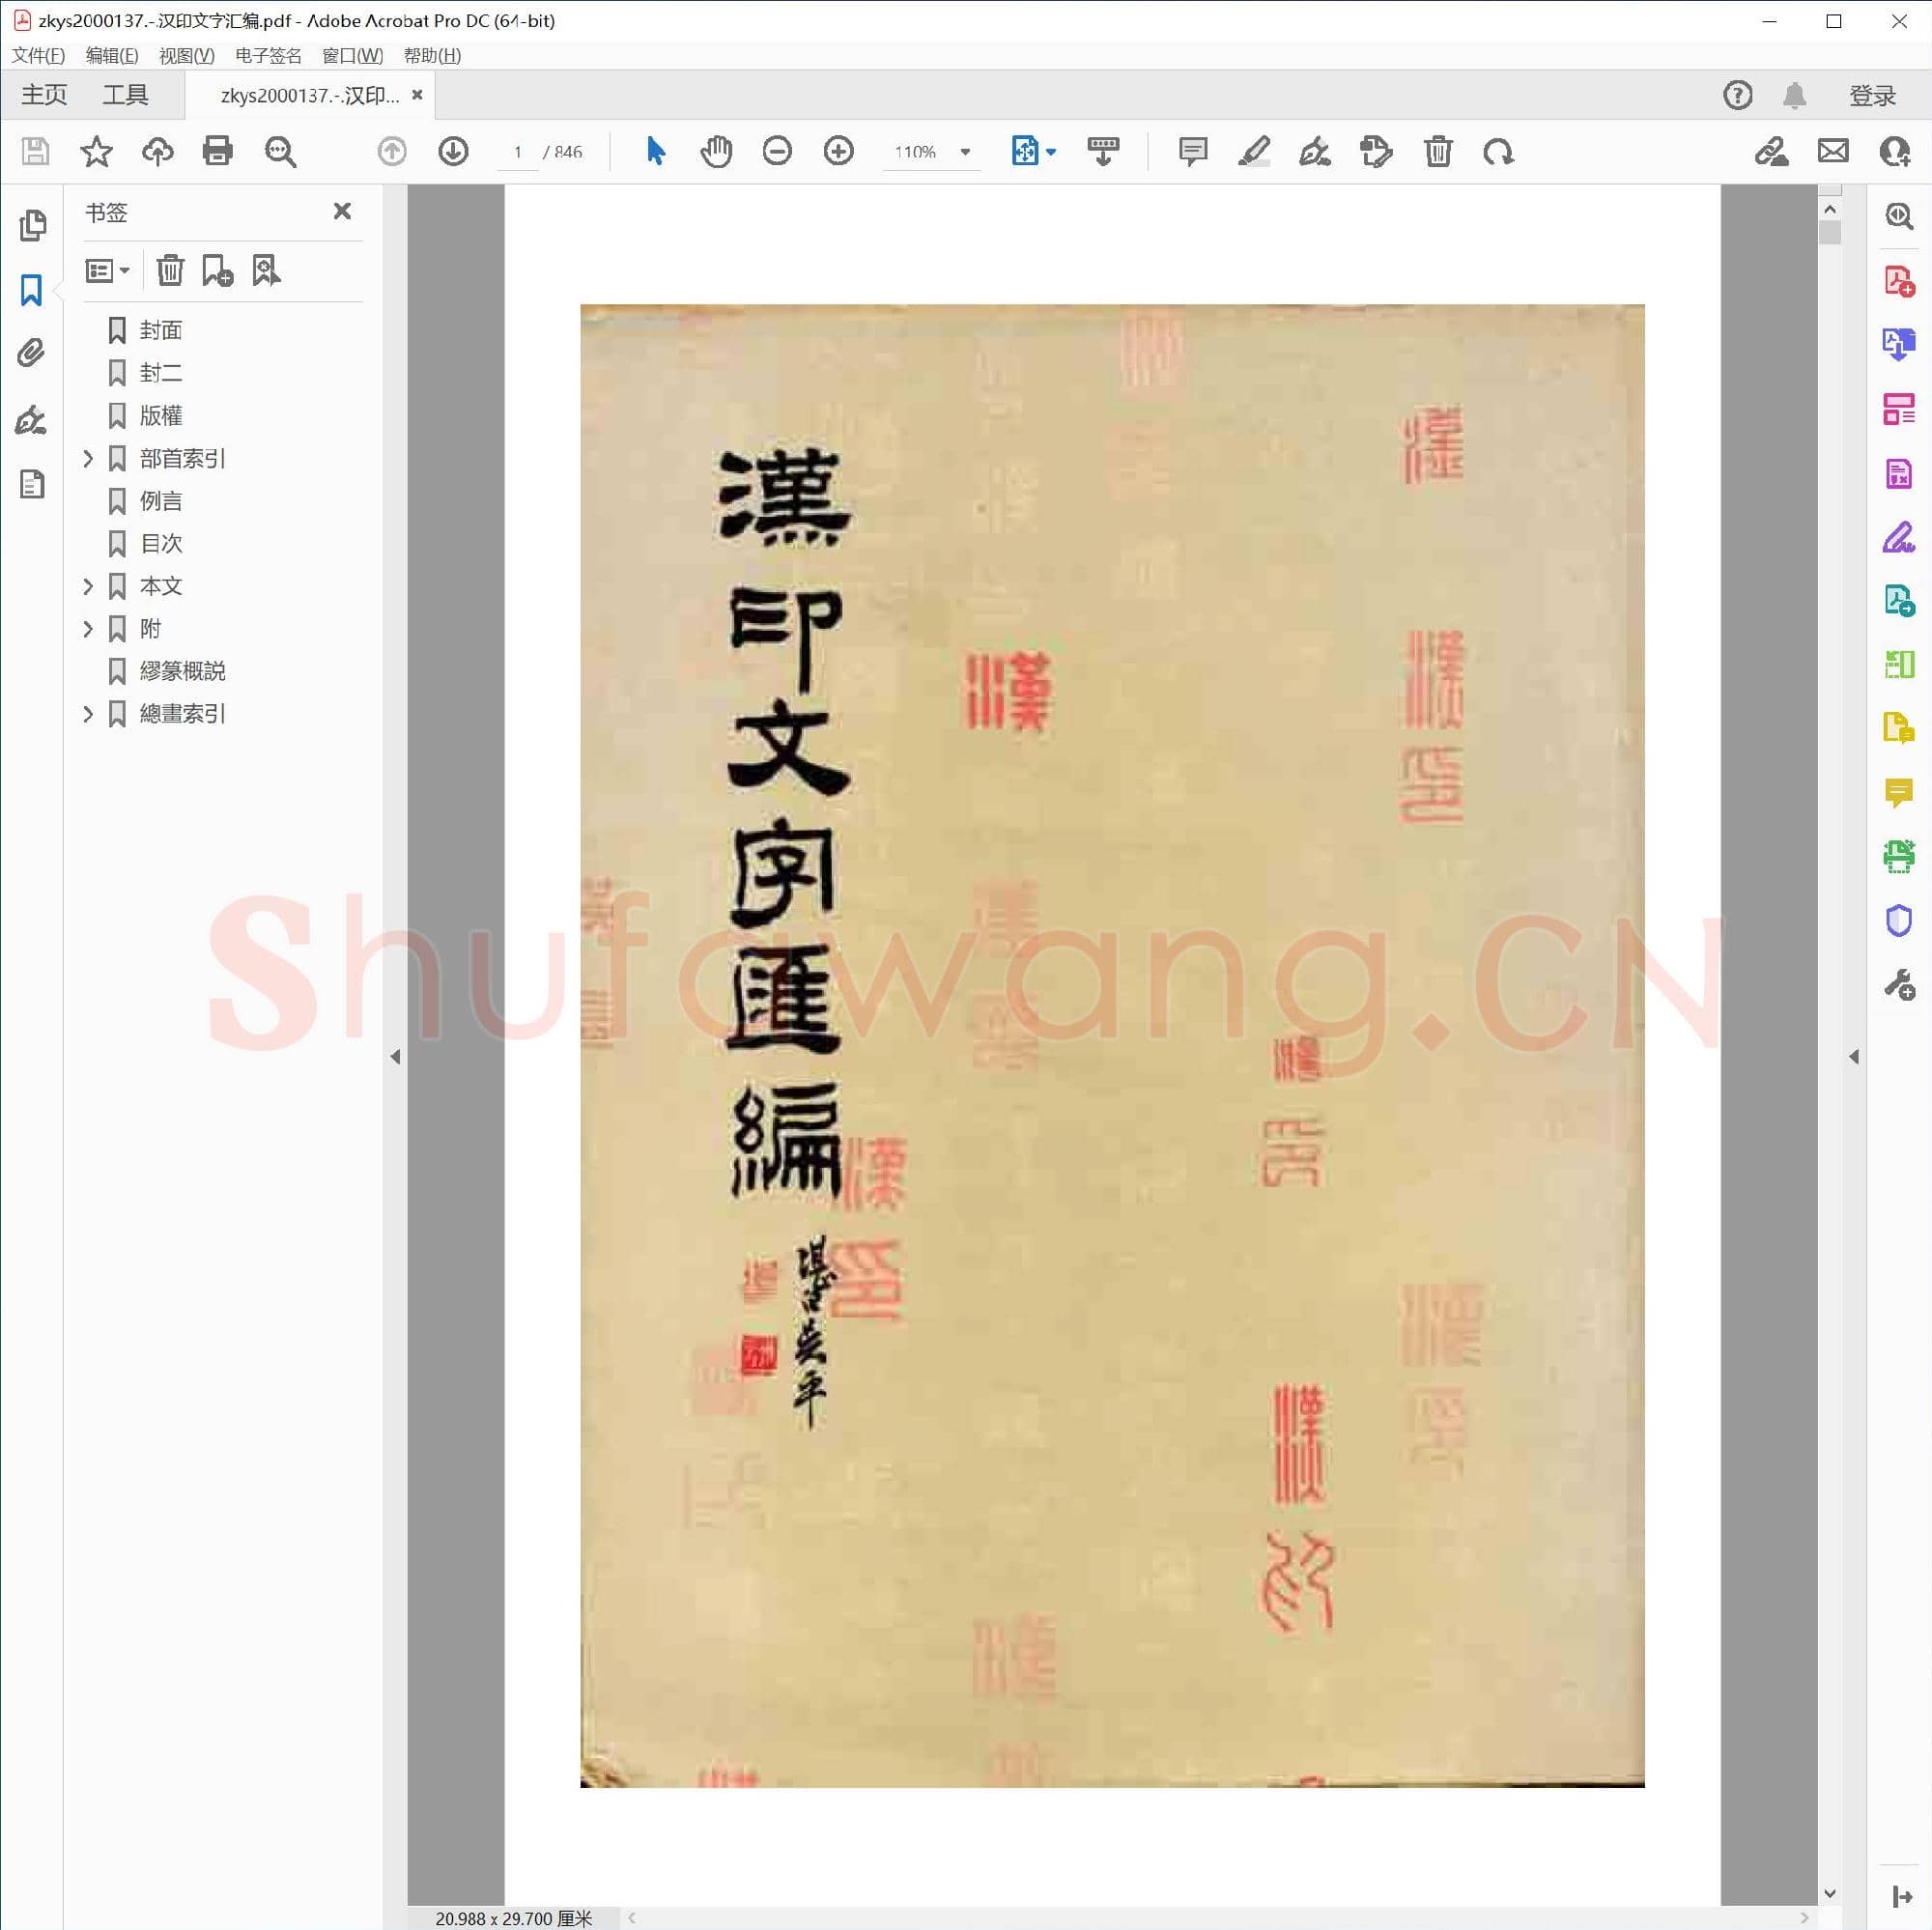
Task: Open the Attachments panel via paperclip icon
Action: (x=31, y=354)
